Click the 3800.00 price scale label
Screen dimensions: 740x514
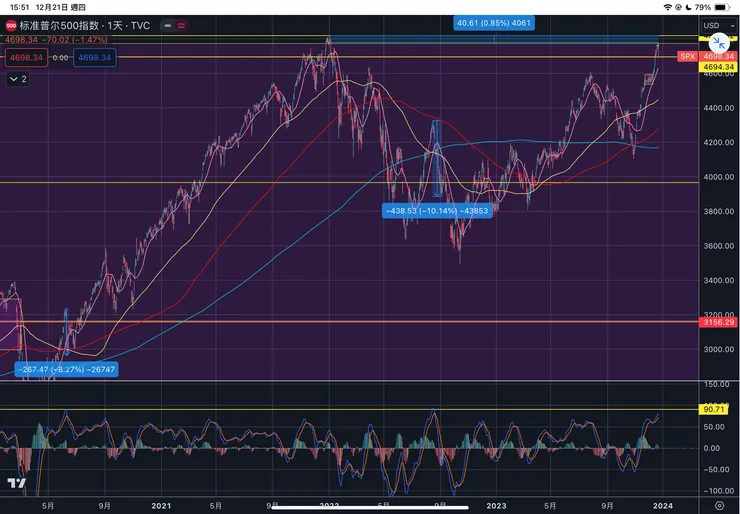pos(718,211)
